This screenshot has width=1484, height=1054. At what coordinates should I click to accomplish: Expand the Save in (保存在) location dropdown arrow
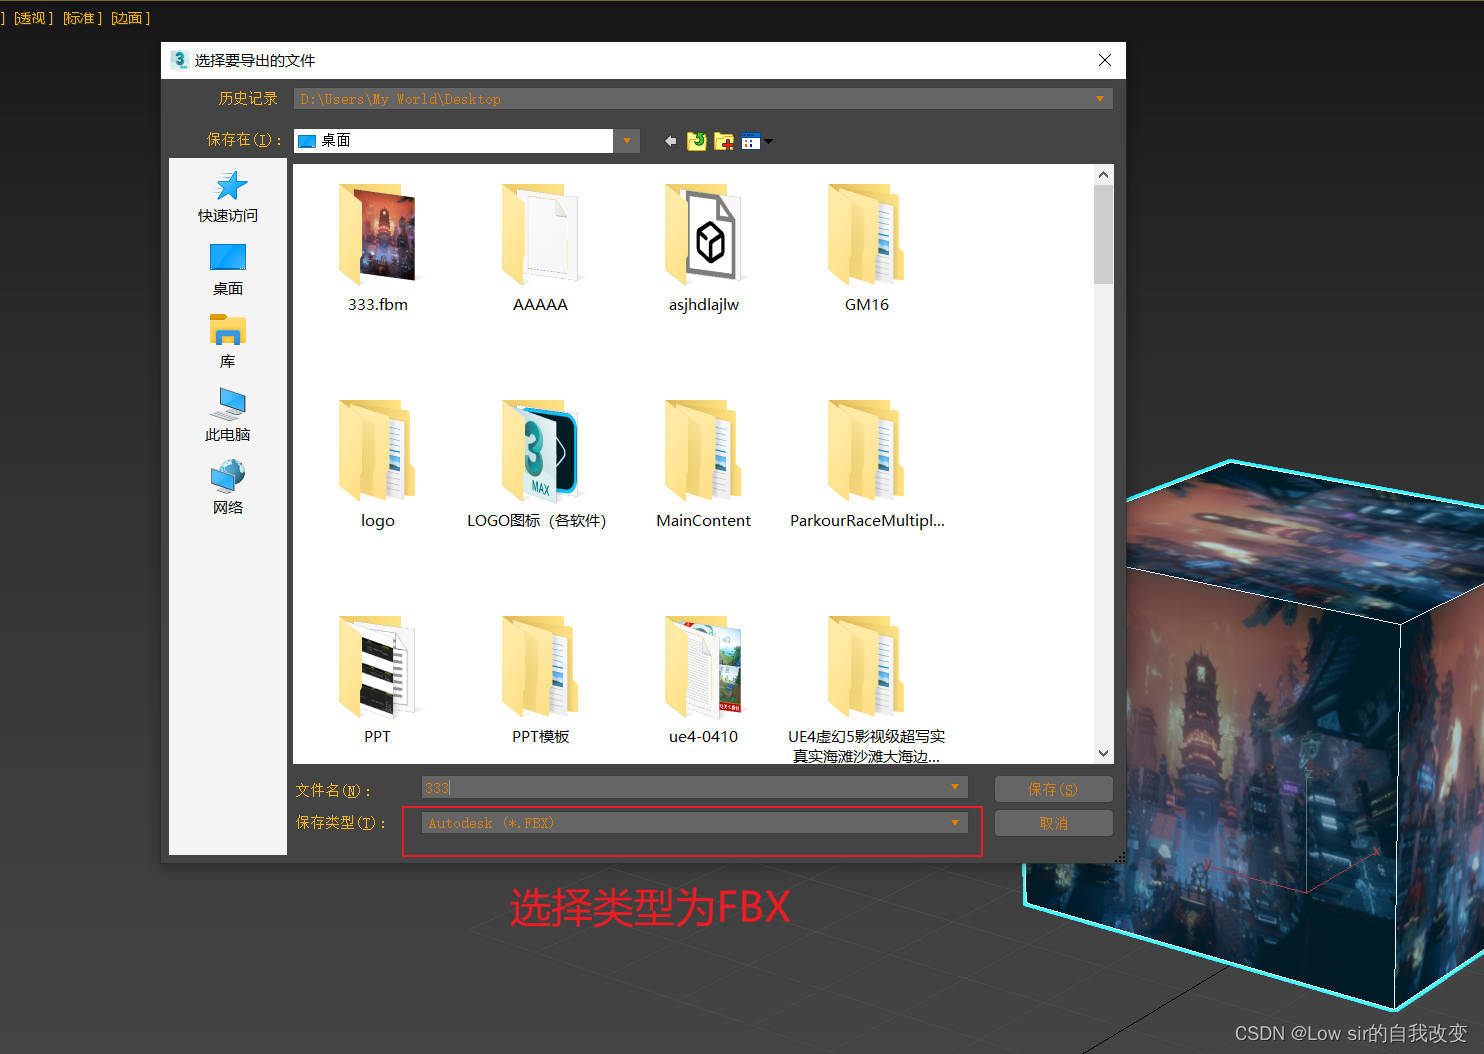coord(627,141)
